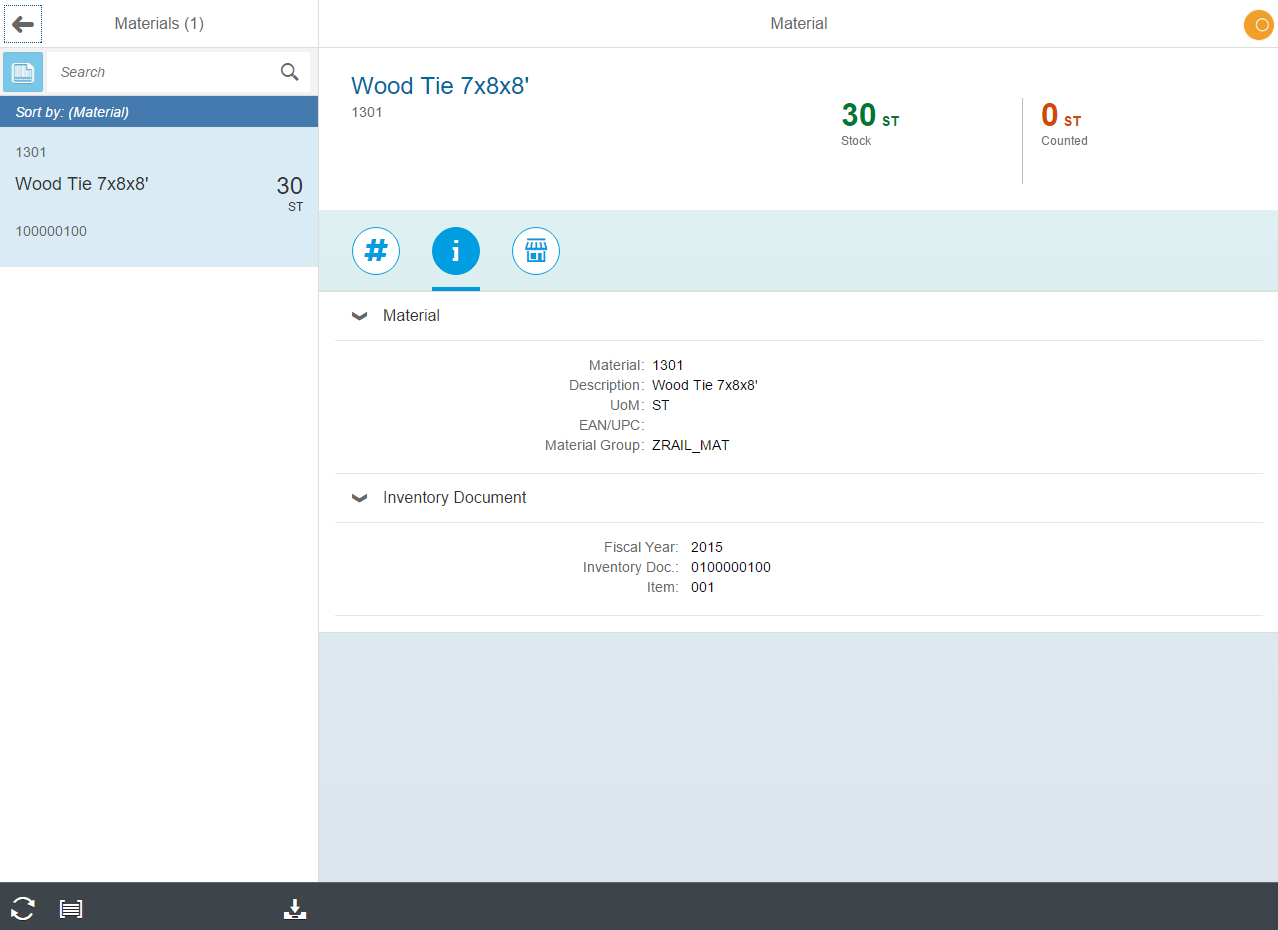Image resolution: width=1278 pixels, height=930 pixels.
Task: Click the magnifier search icon
Action: (x=290, y=72)
